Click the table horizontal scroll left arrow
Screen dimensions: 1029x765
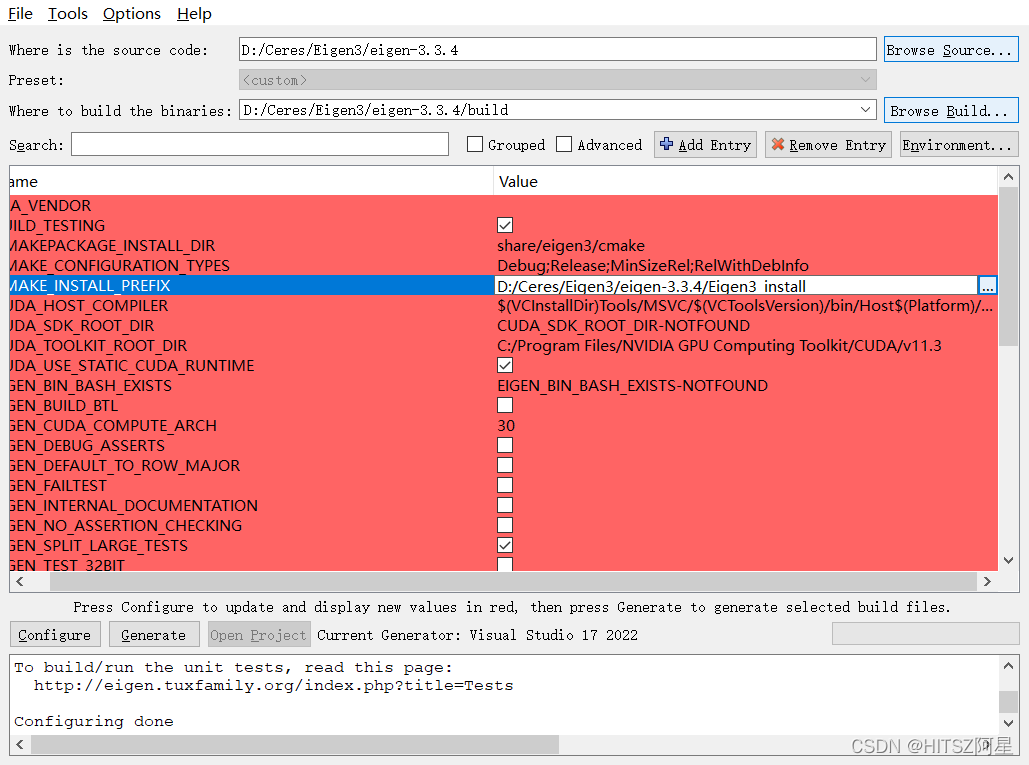[20, 581]
